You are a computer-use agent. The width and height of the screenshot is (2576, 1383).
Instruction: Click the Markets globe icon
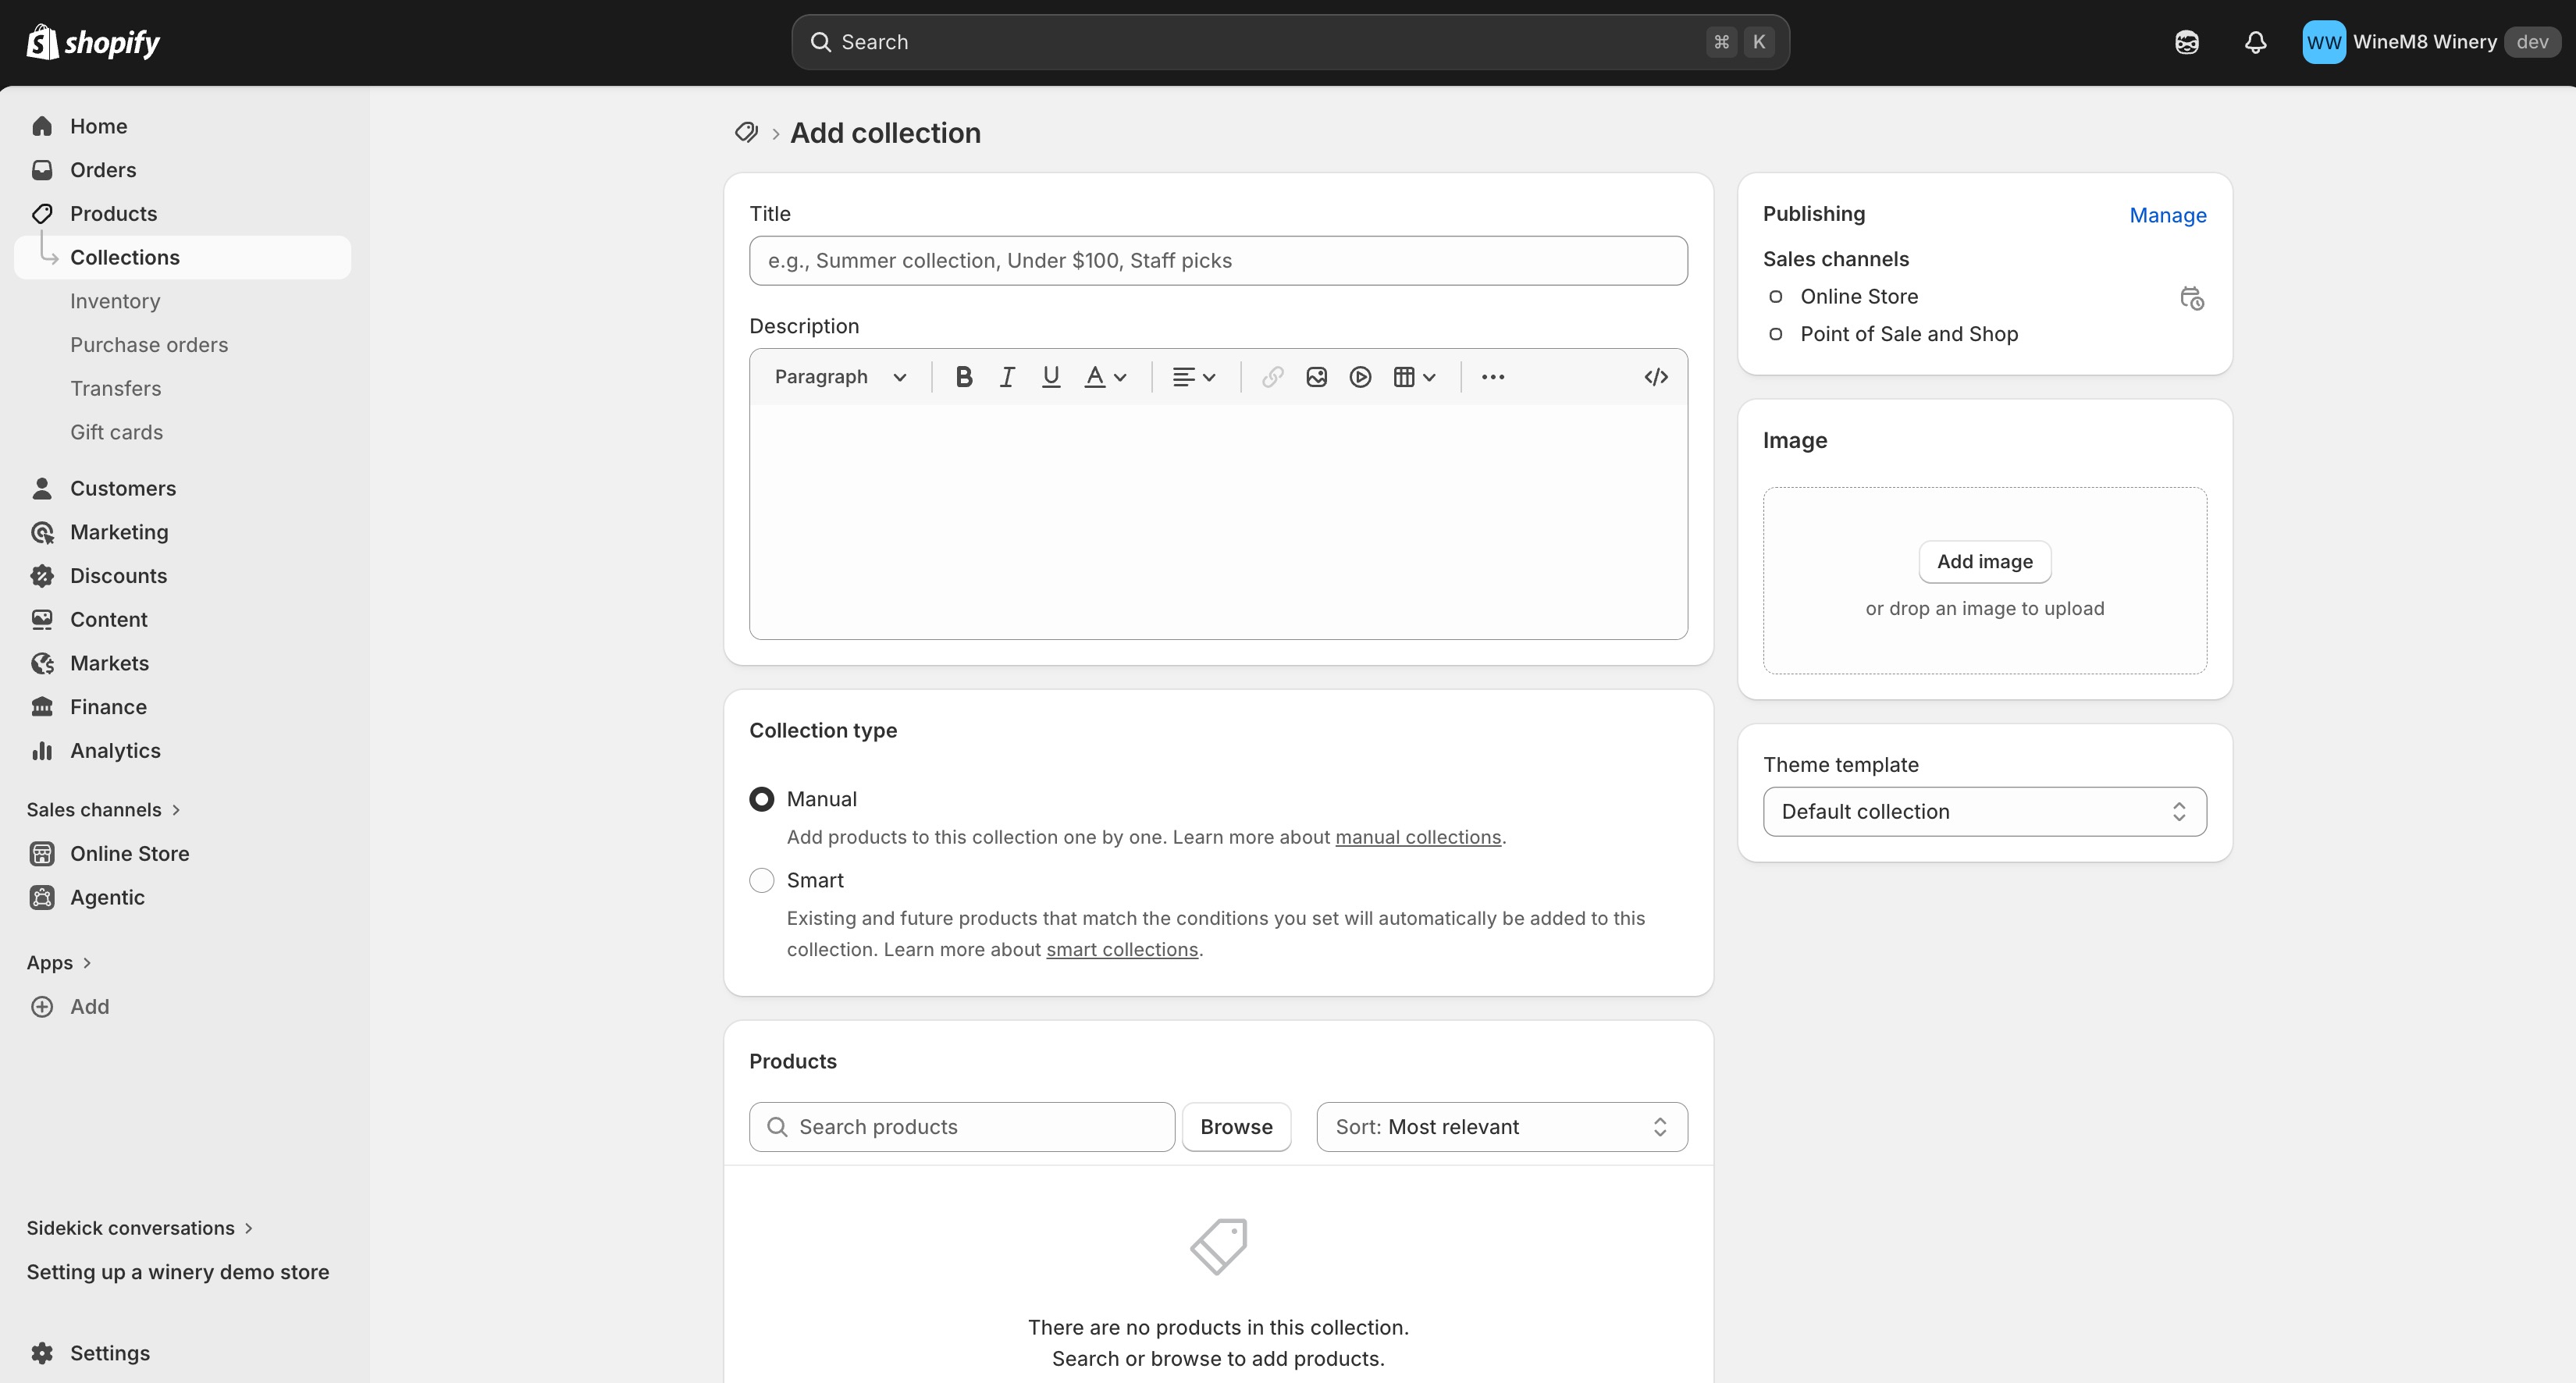pyautogui.click(x=42, y=663)
